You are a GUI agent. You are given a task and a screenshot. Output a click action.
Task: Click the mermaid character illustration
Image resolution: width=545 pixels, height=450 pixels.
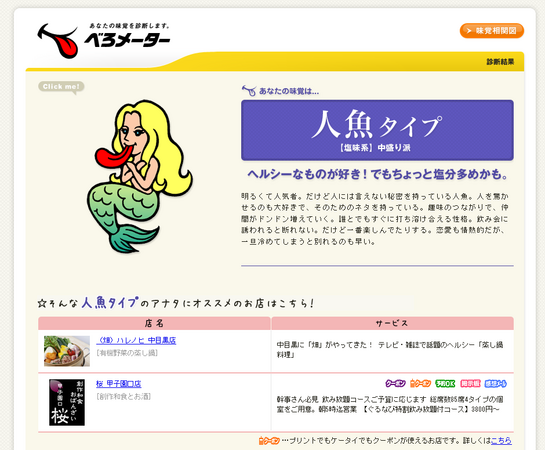tap(139, 176)
